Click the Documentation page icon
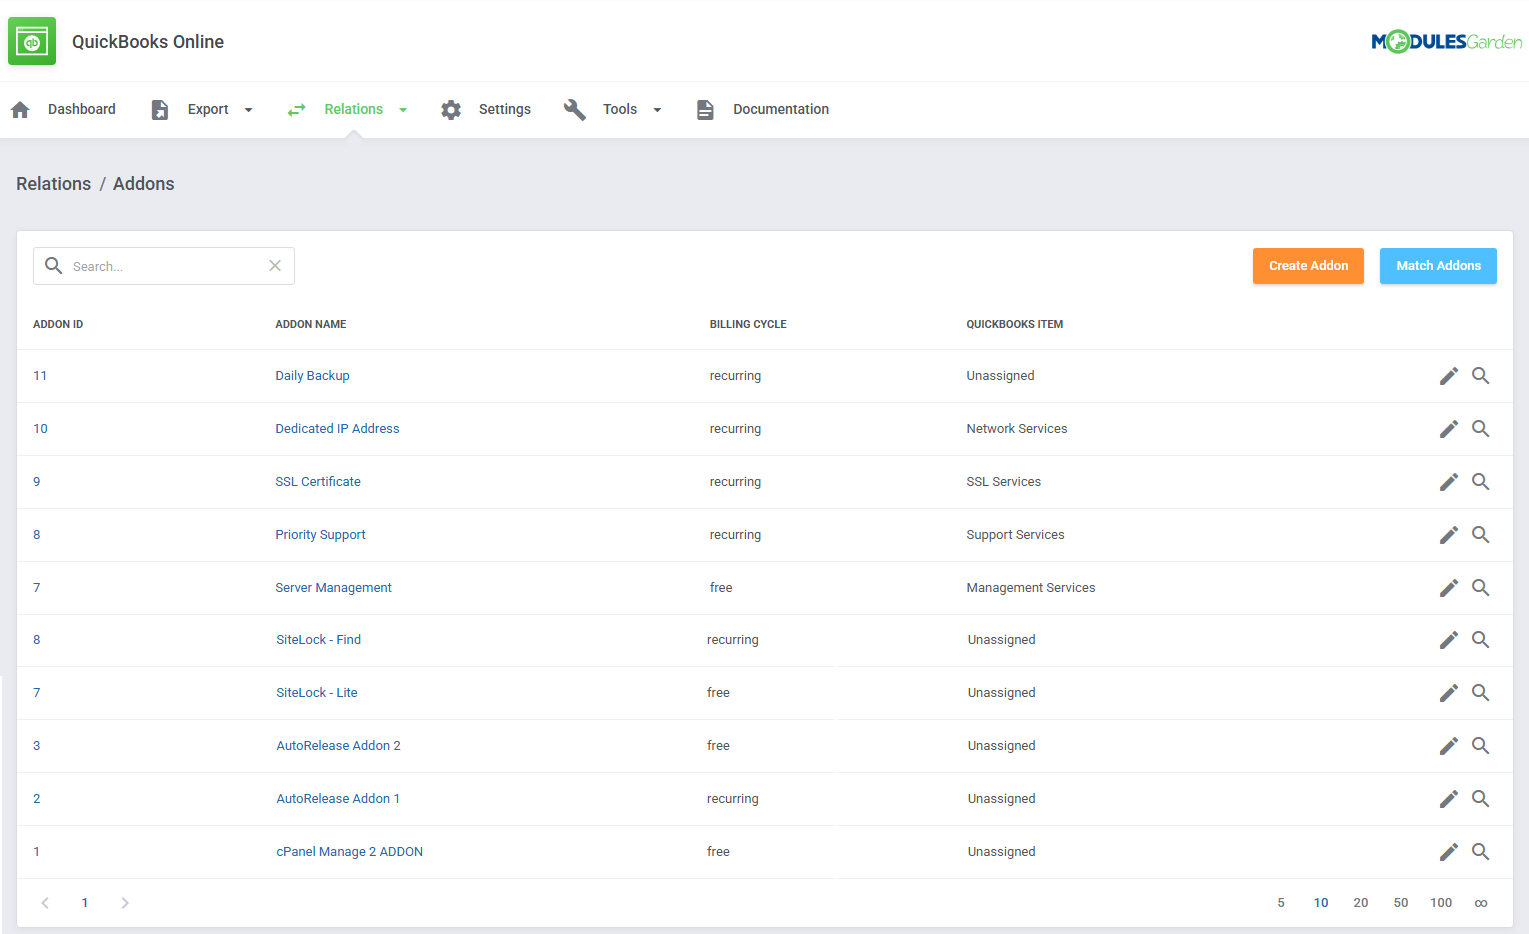Screen dimensions: 1529x934 pos(705,110)
